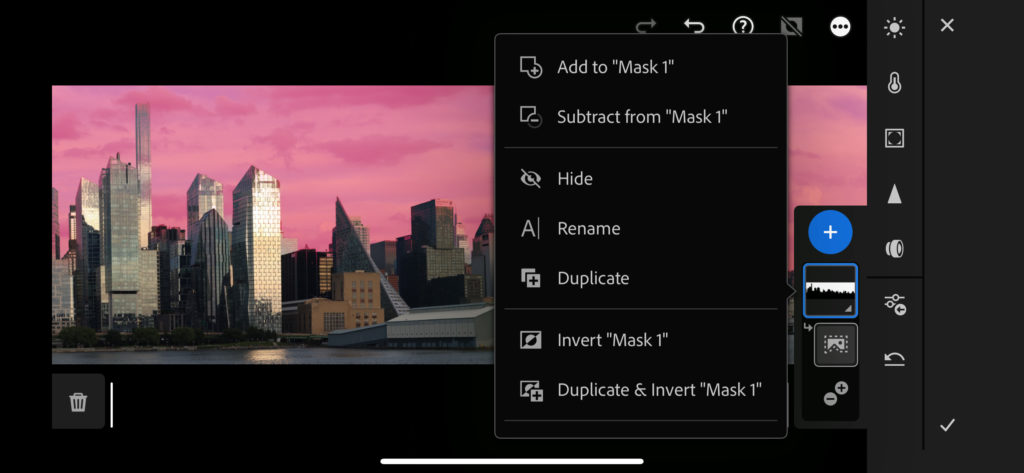Choose Invert "Mask 1"
Viewport: 1024px width, 473px height.
coord(641,340)
